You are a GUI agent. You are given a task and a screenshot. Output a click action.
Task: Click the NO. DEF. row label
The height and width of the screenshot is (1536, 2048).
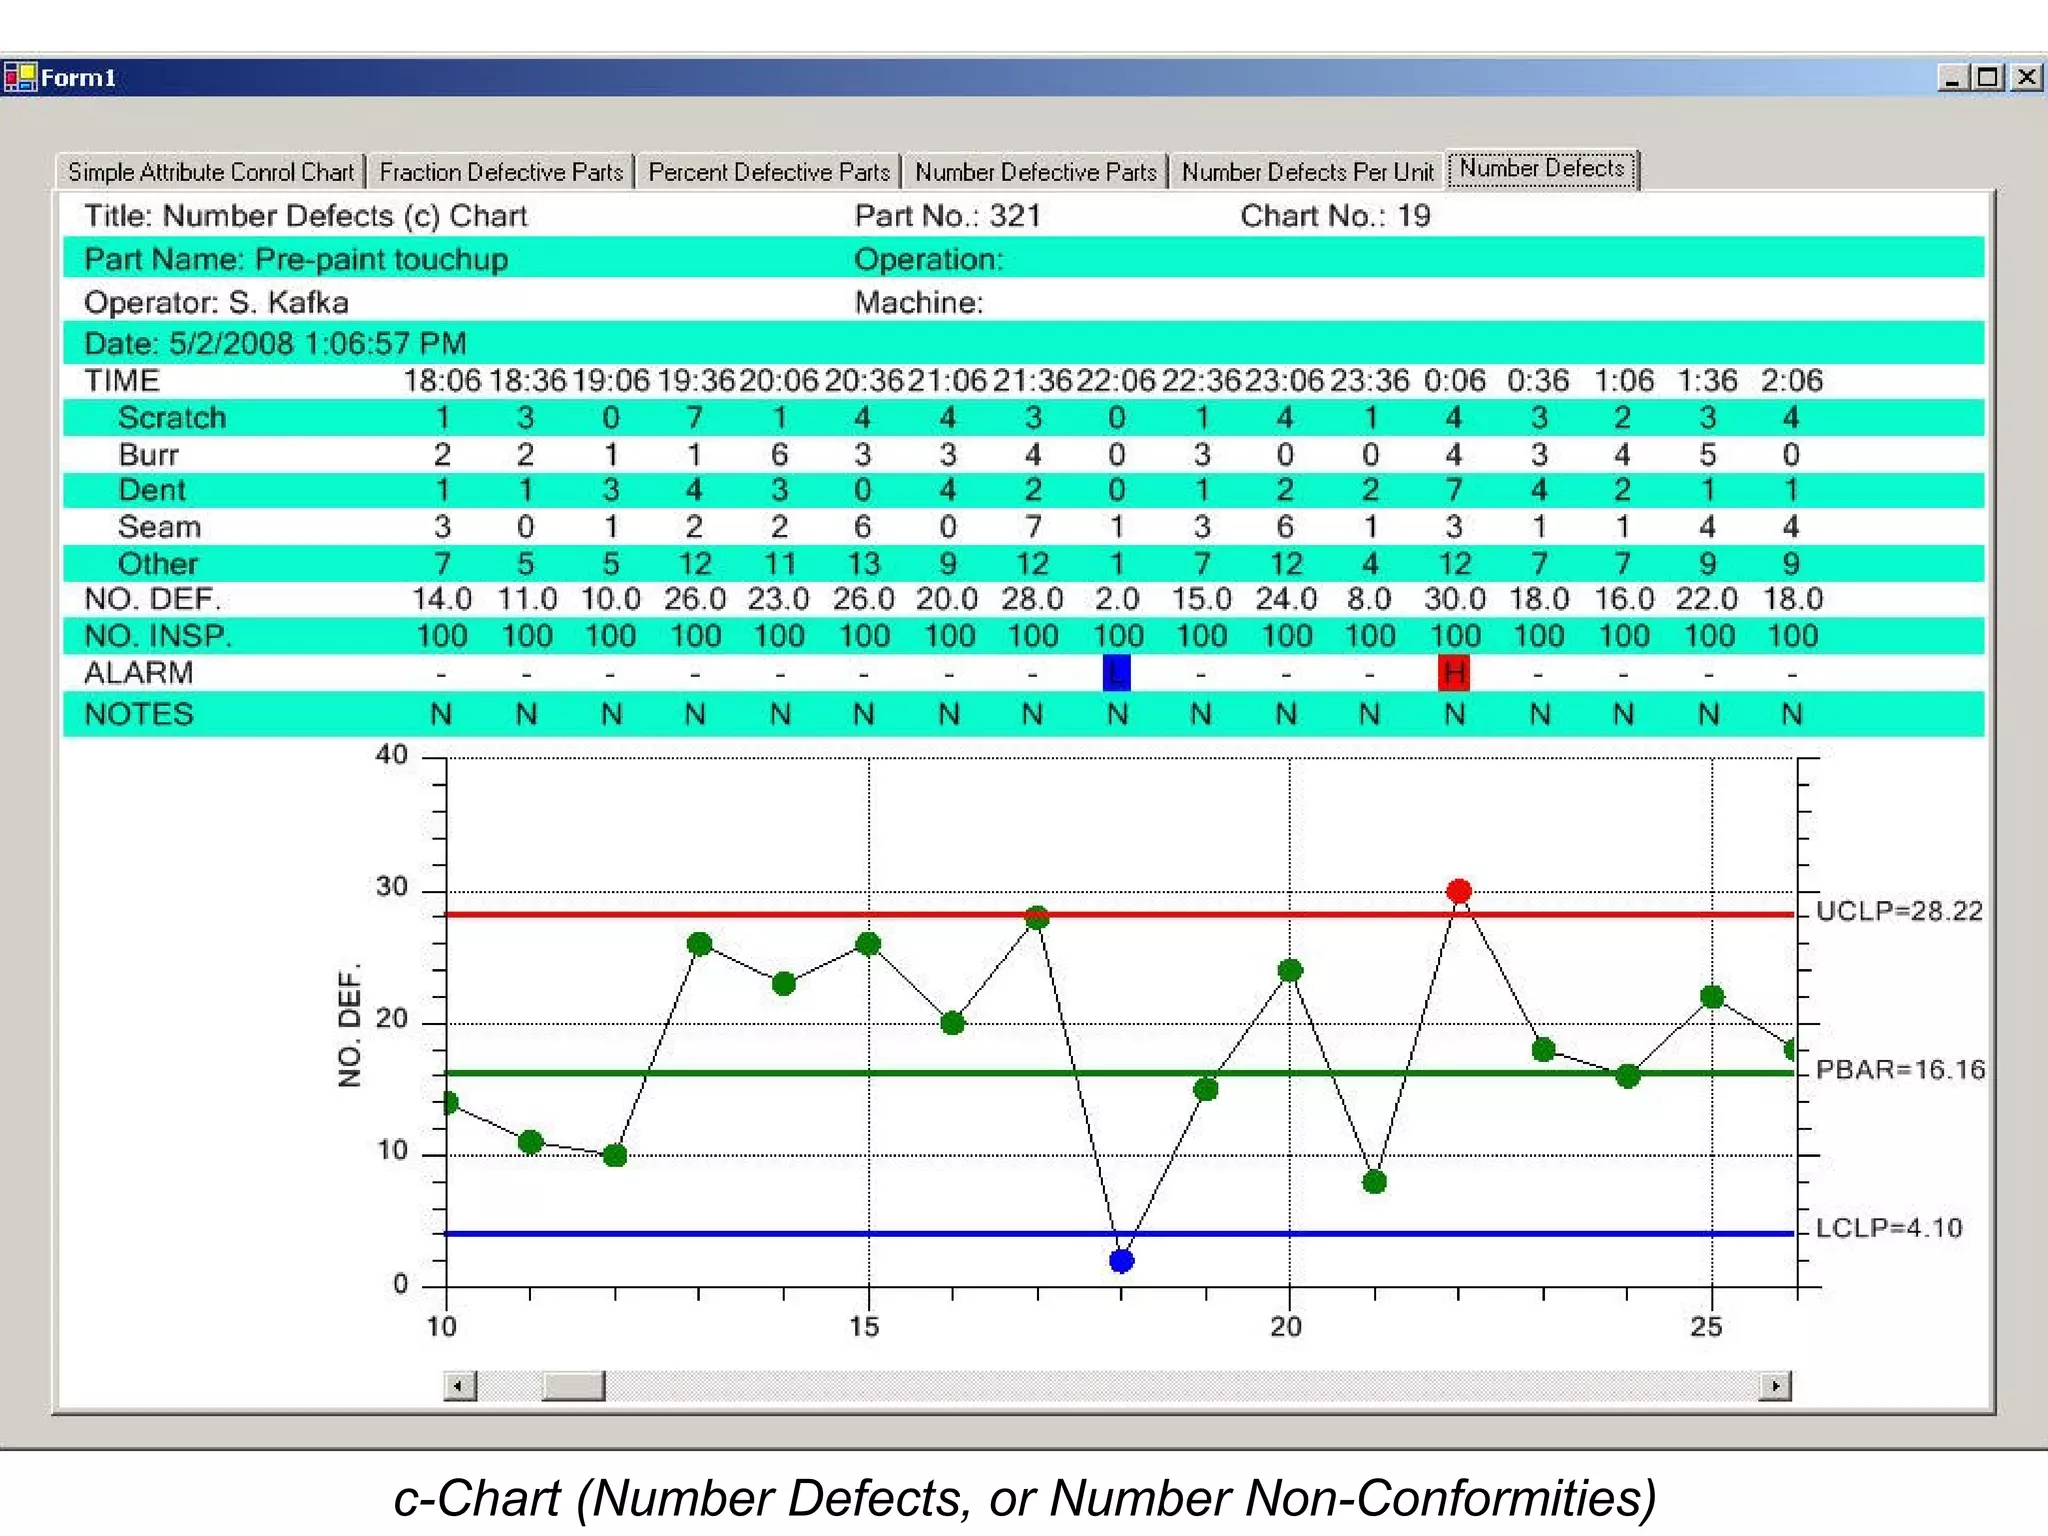pos(153,599)
